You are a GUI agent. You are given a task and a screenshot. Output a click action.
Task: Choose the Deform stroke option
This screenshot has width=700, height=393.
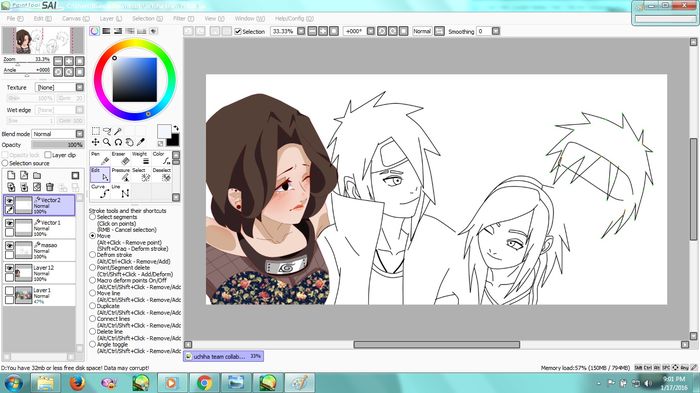coord(93,255)
